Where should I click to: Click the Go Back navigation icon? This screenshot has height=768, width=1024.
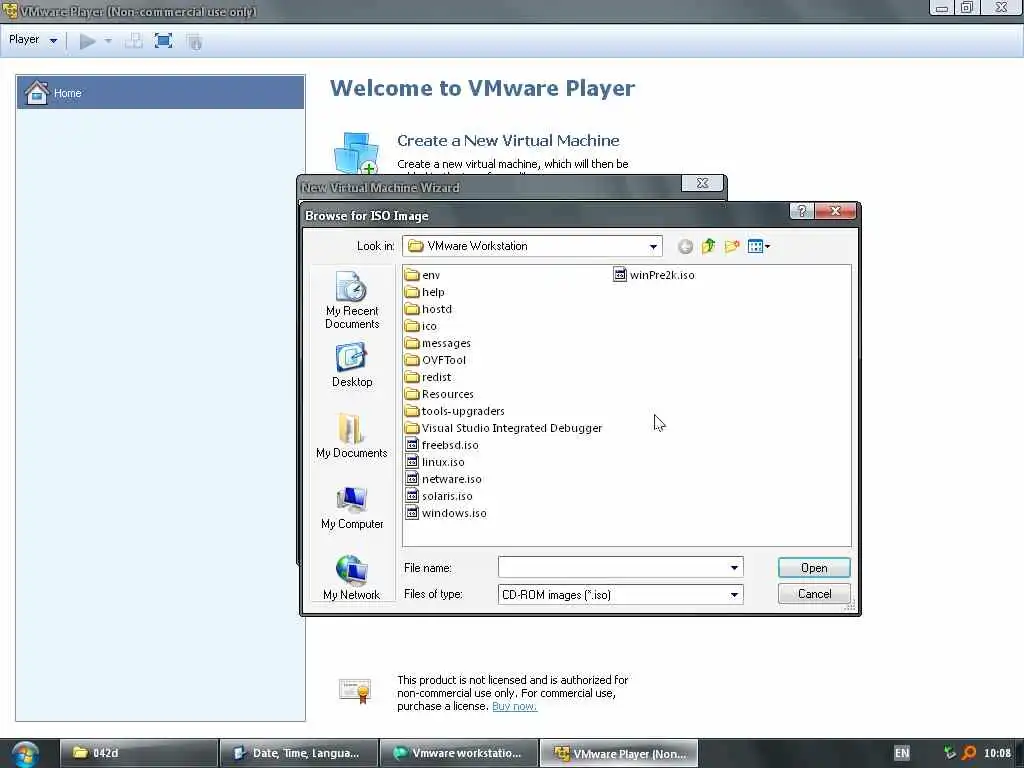pos(685,246)
